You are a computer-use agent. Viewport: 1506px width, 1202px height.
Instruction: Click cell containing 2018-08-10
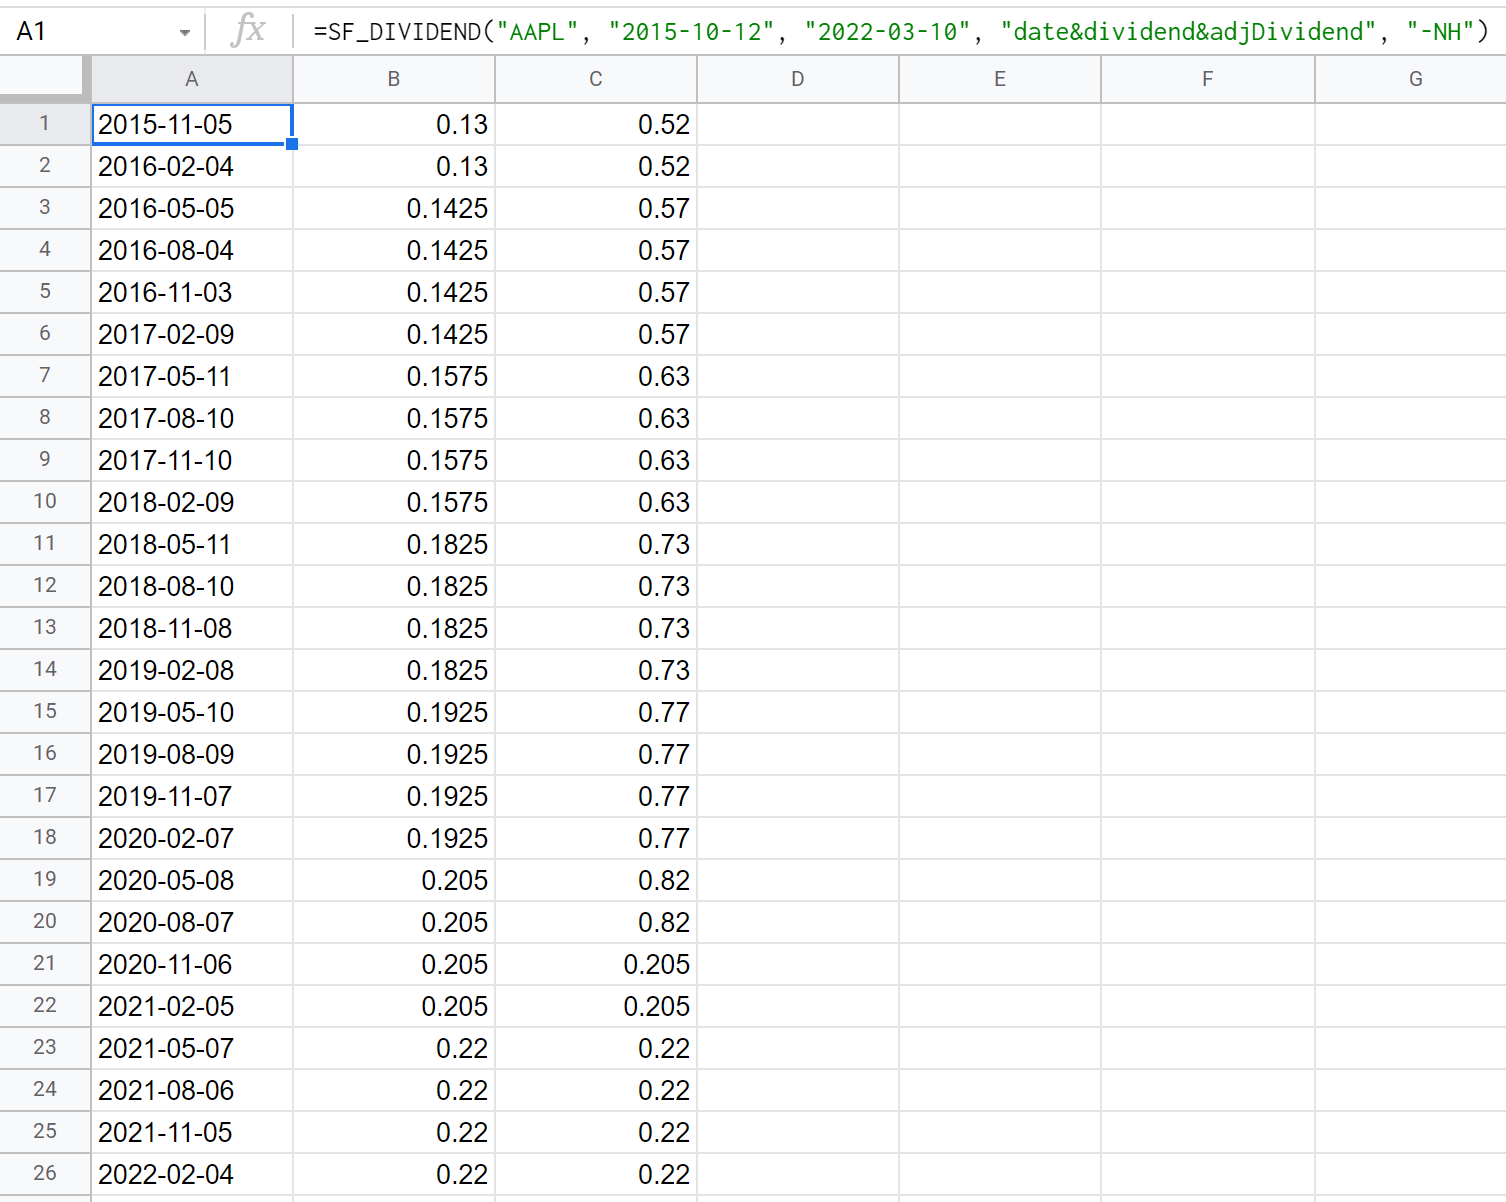point(192,586)
